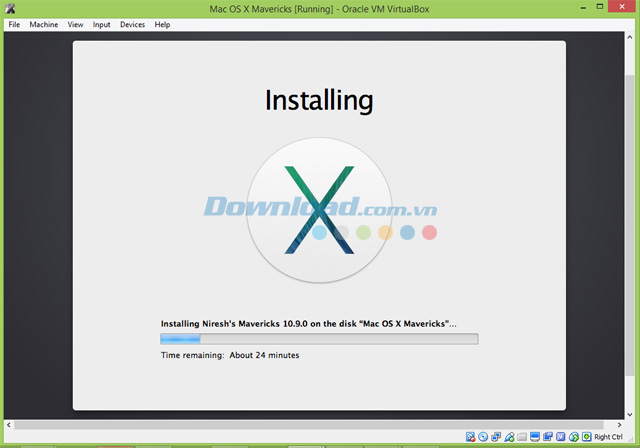Open the File menu
The height and width of the screenshot is (448, 640).
point(14,24)
